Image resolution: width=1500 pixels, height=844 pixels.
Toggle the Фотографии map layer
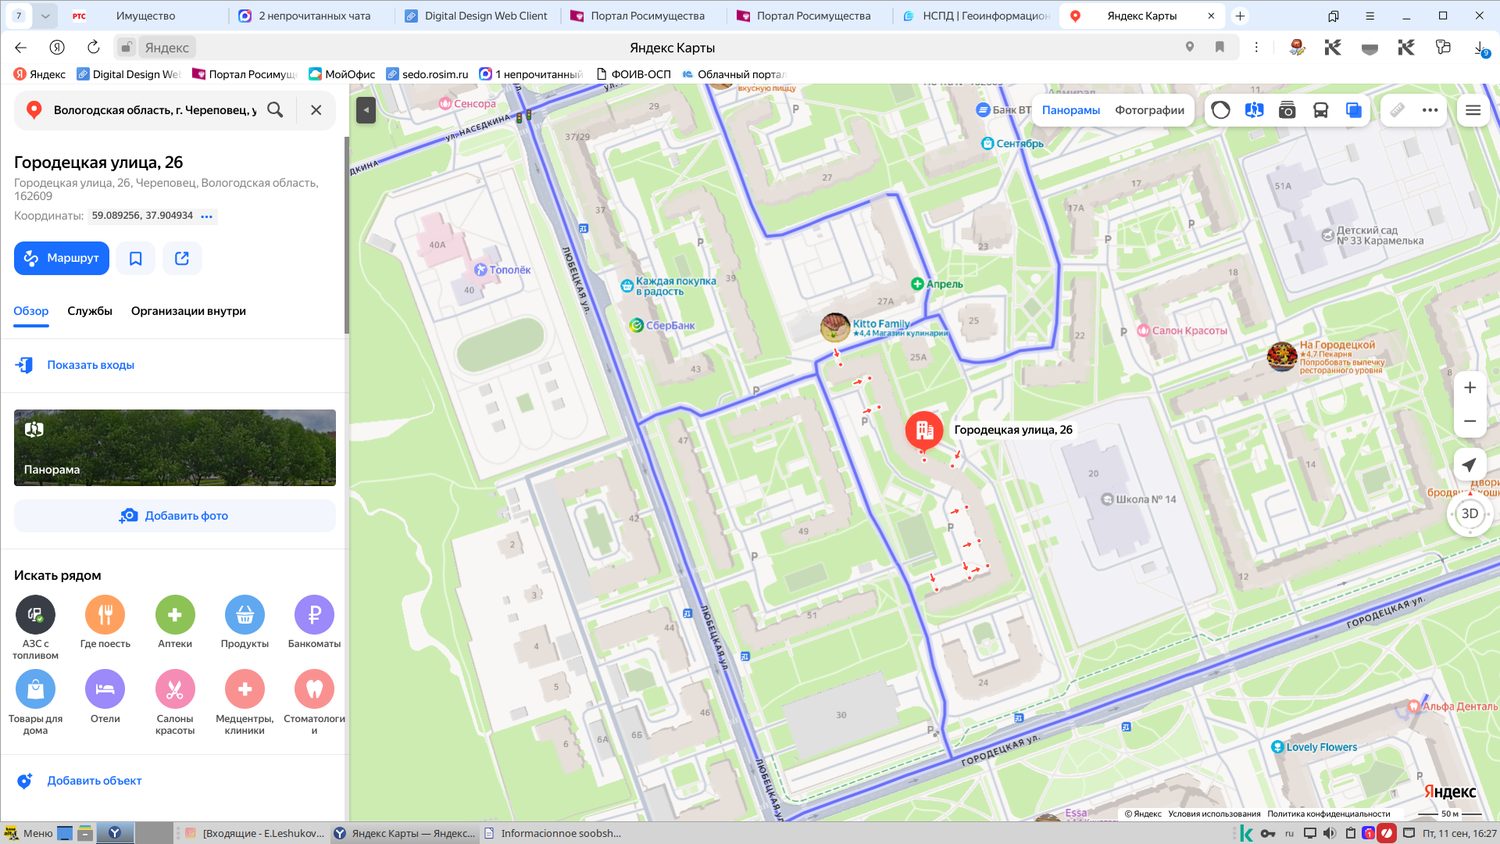point(1150,110)
